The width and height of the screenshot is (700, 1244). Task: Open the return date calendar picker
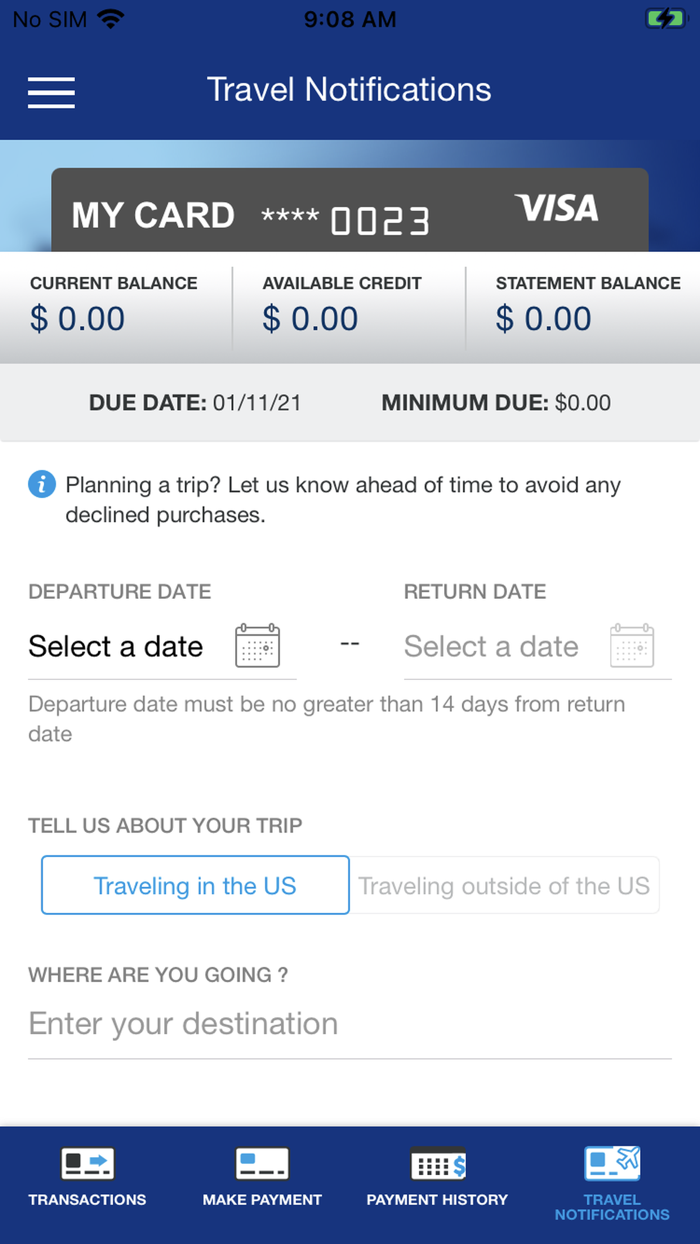point(632,646)
